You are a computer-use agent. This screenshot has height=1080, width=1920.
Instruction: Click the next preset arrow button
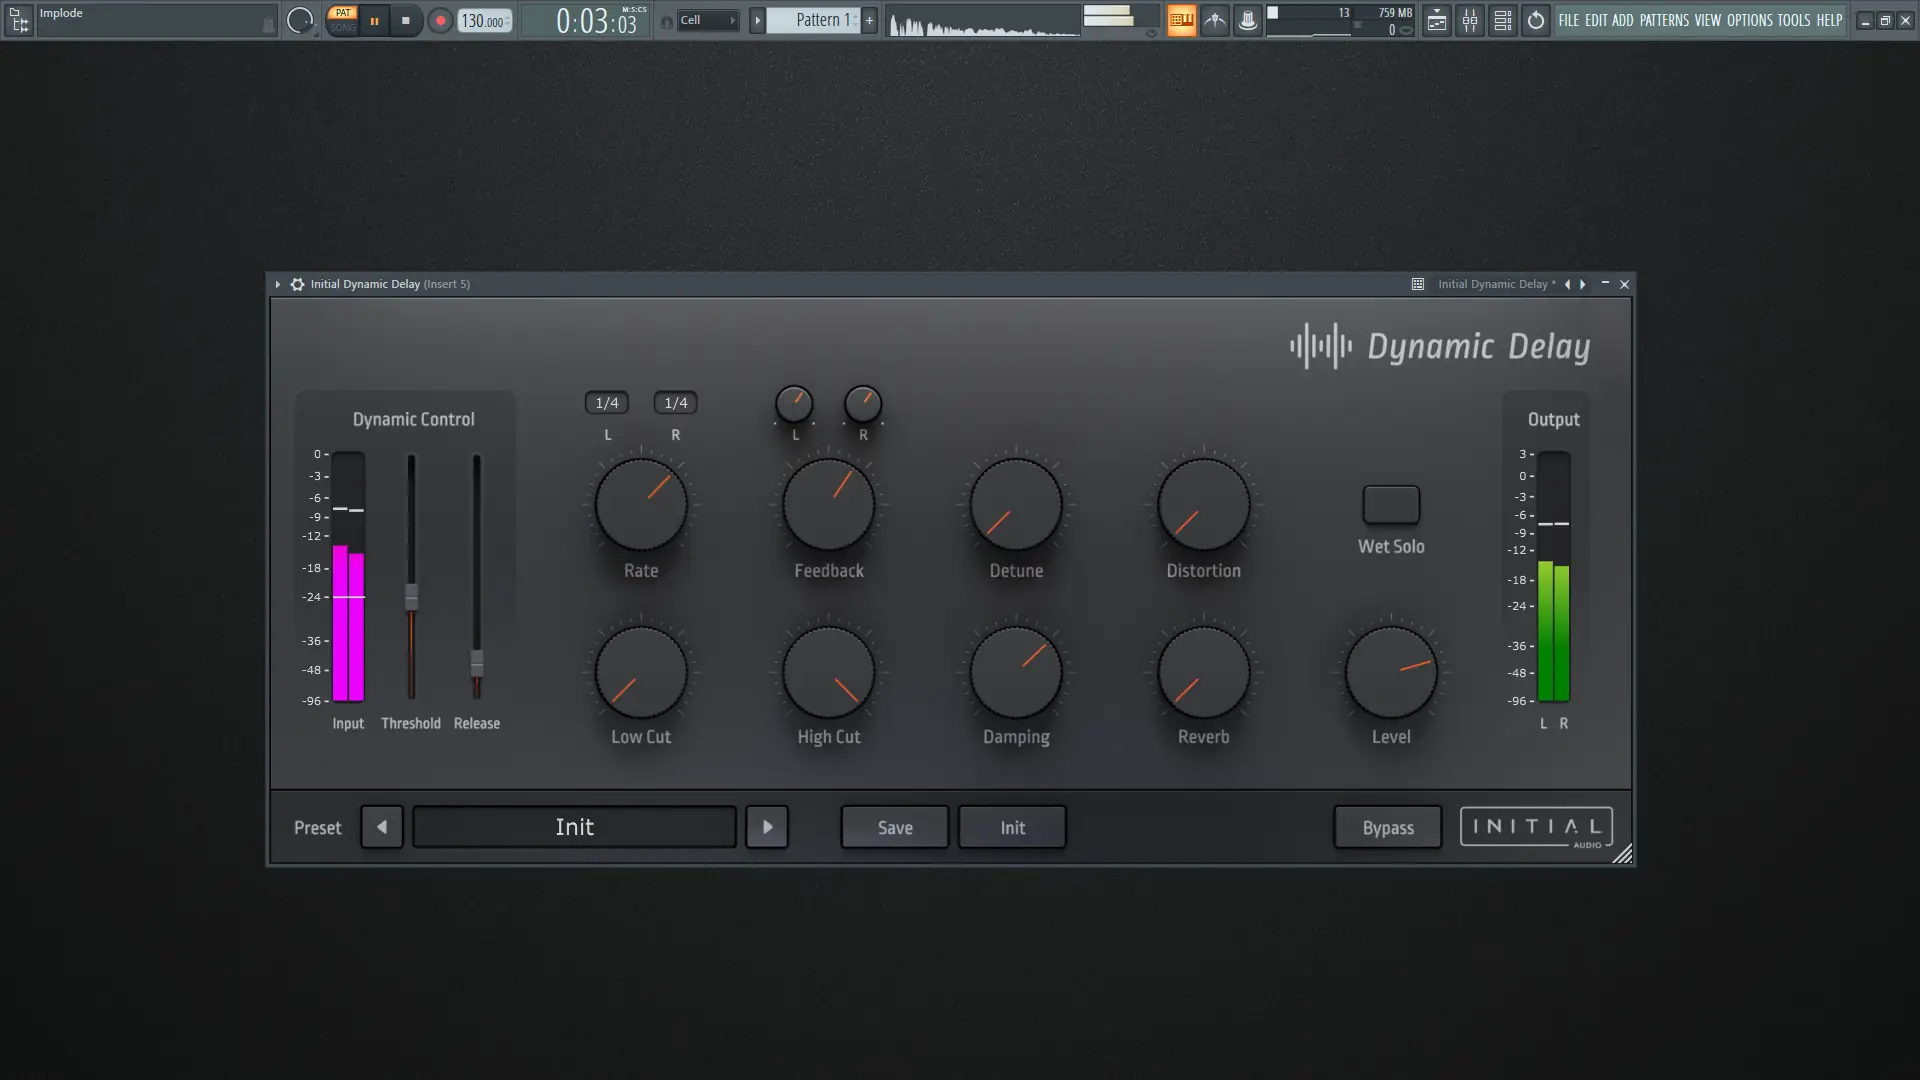click(767, 827)
